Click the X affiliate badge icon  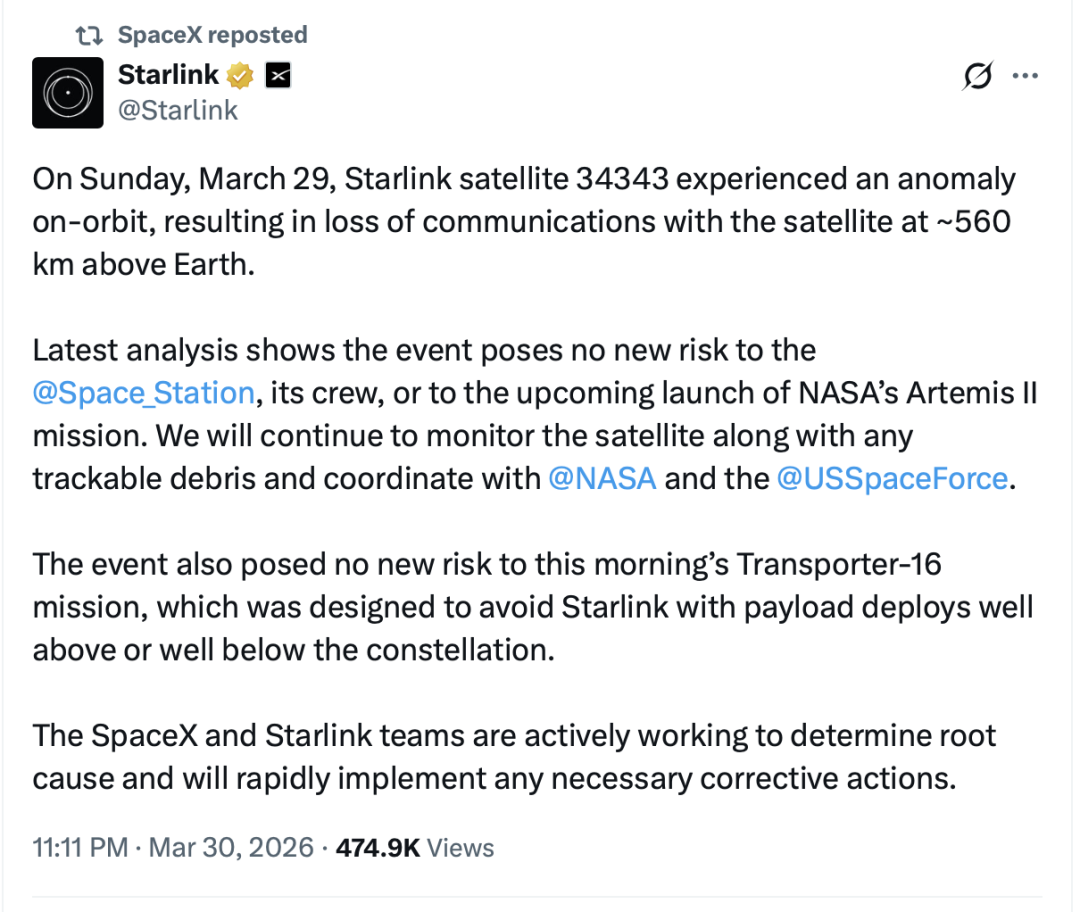[x=278, y=75]
